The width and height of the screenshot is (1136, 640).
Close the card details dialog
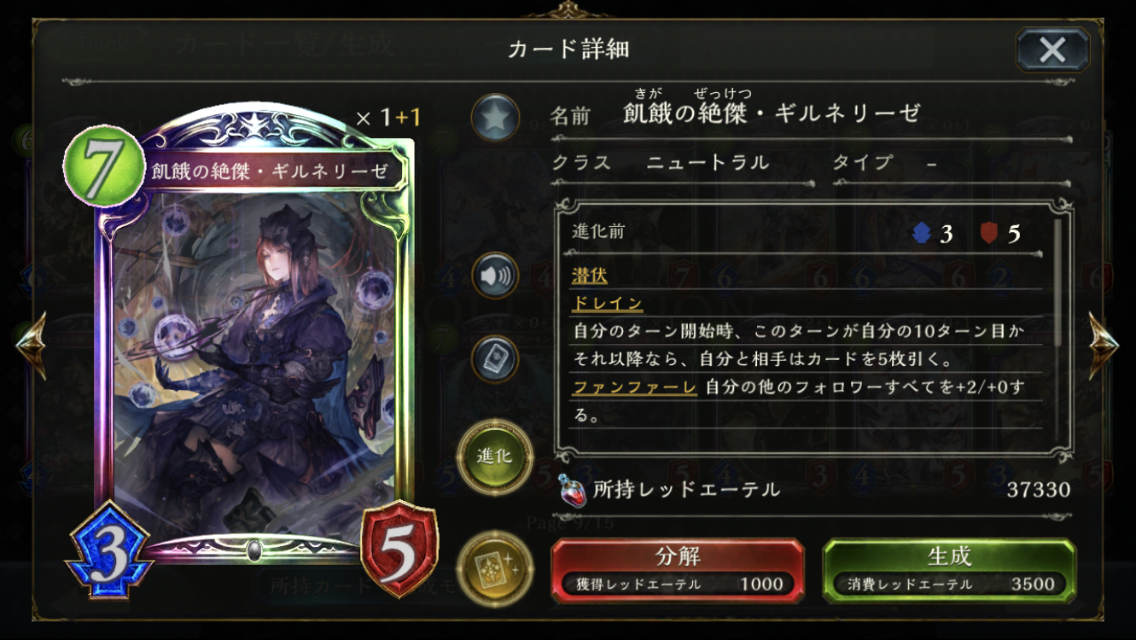point(1052,50)
